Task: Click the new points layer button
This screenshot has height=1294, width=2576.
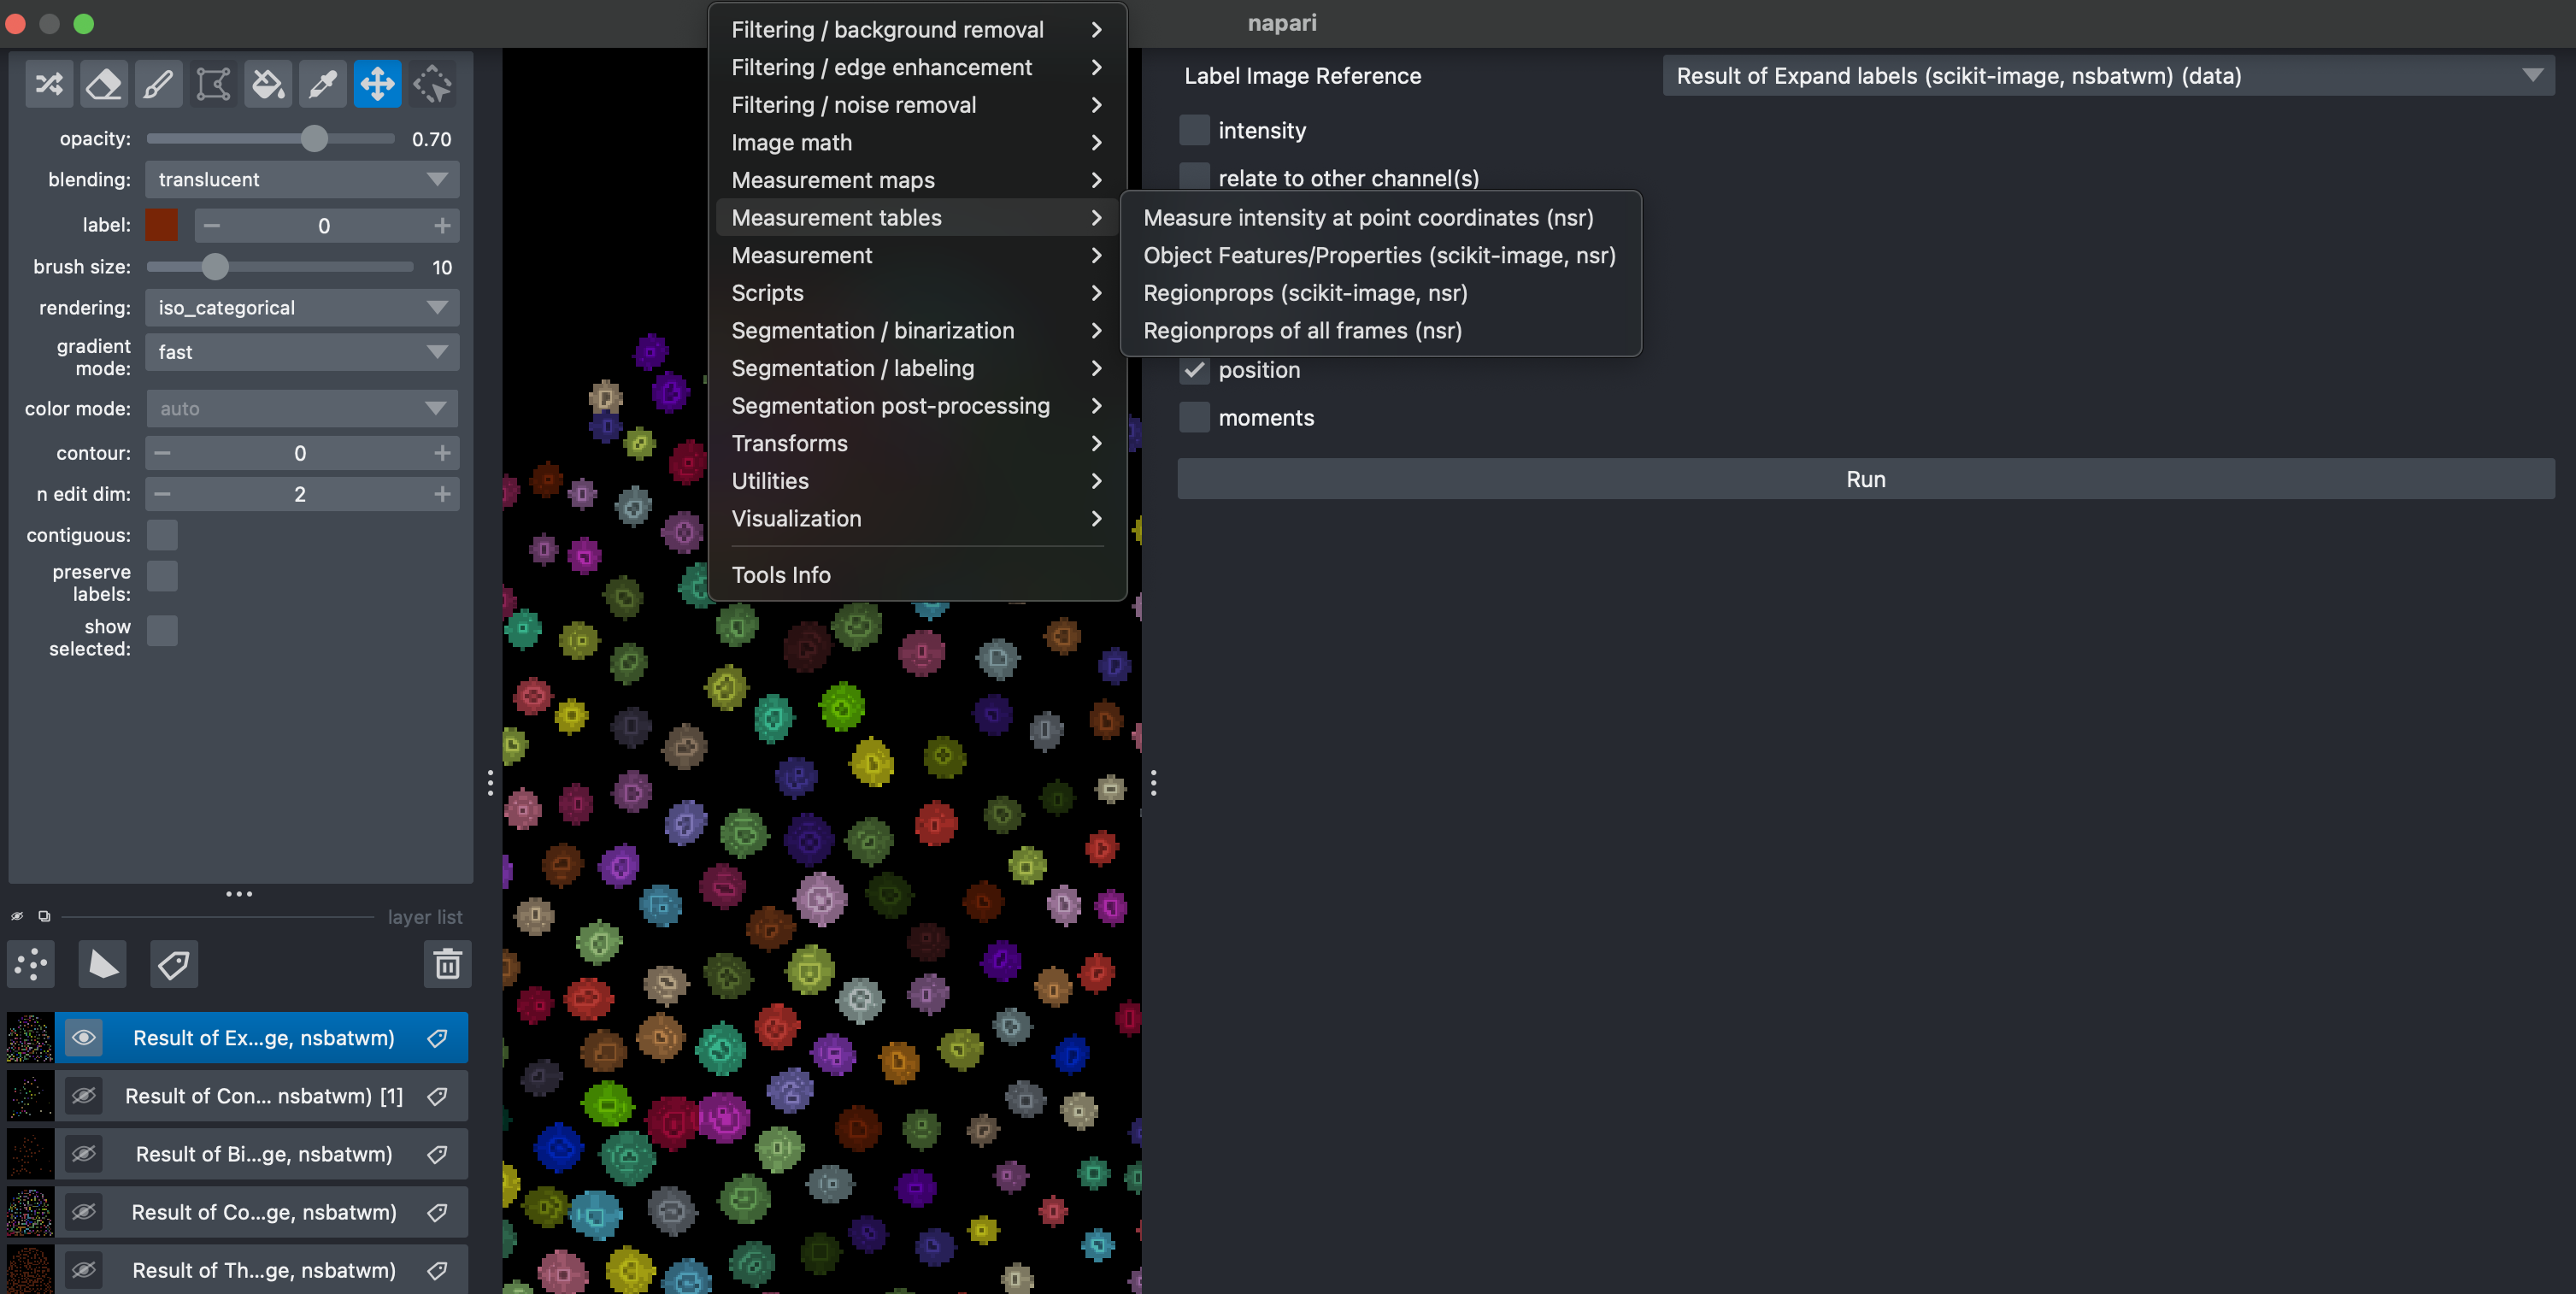Action: [x=31, y=964]
